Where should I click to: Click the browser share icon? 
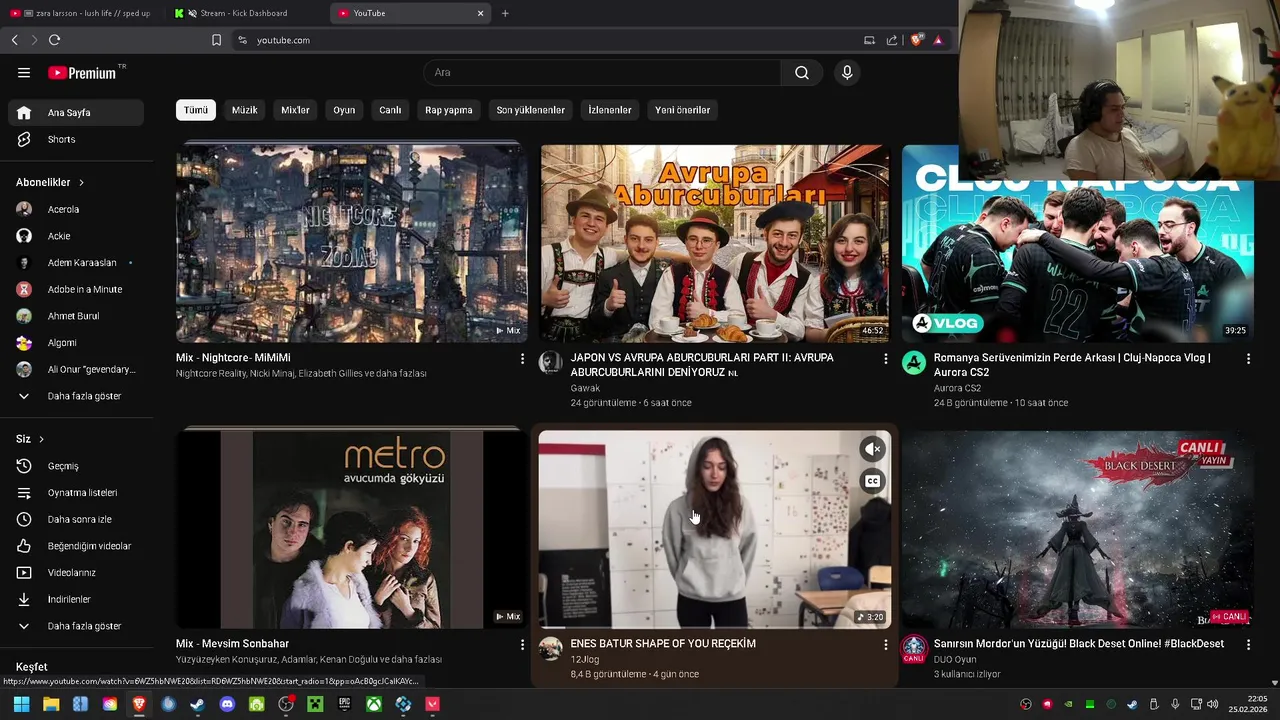pos(892,40)
